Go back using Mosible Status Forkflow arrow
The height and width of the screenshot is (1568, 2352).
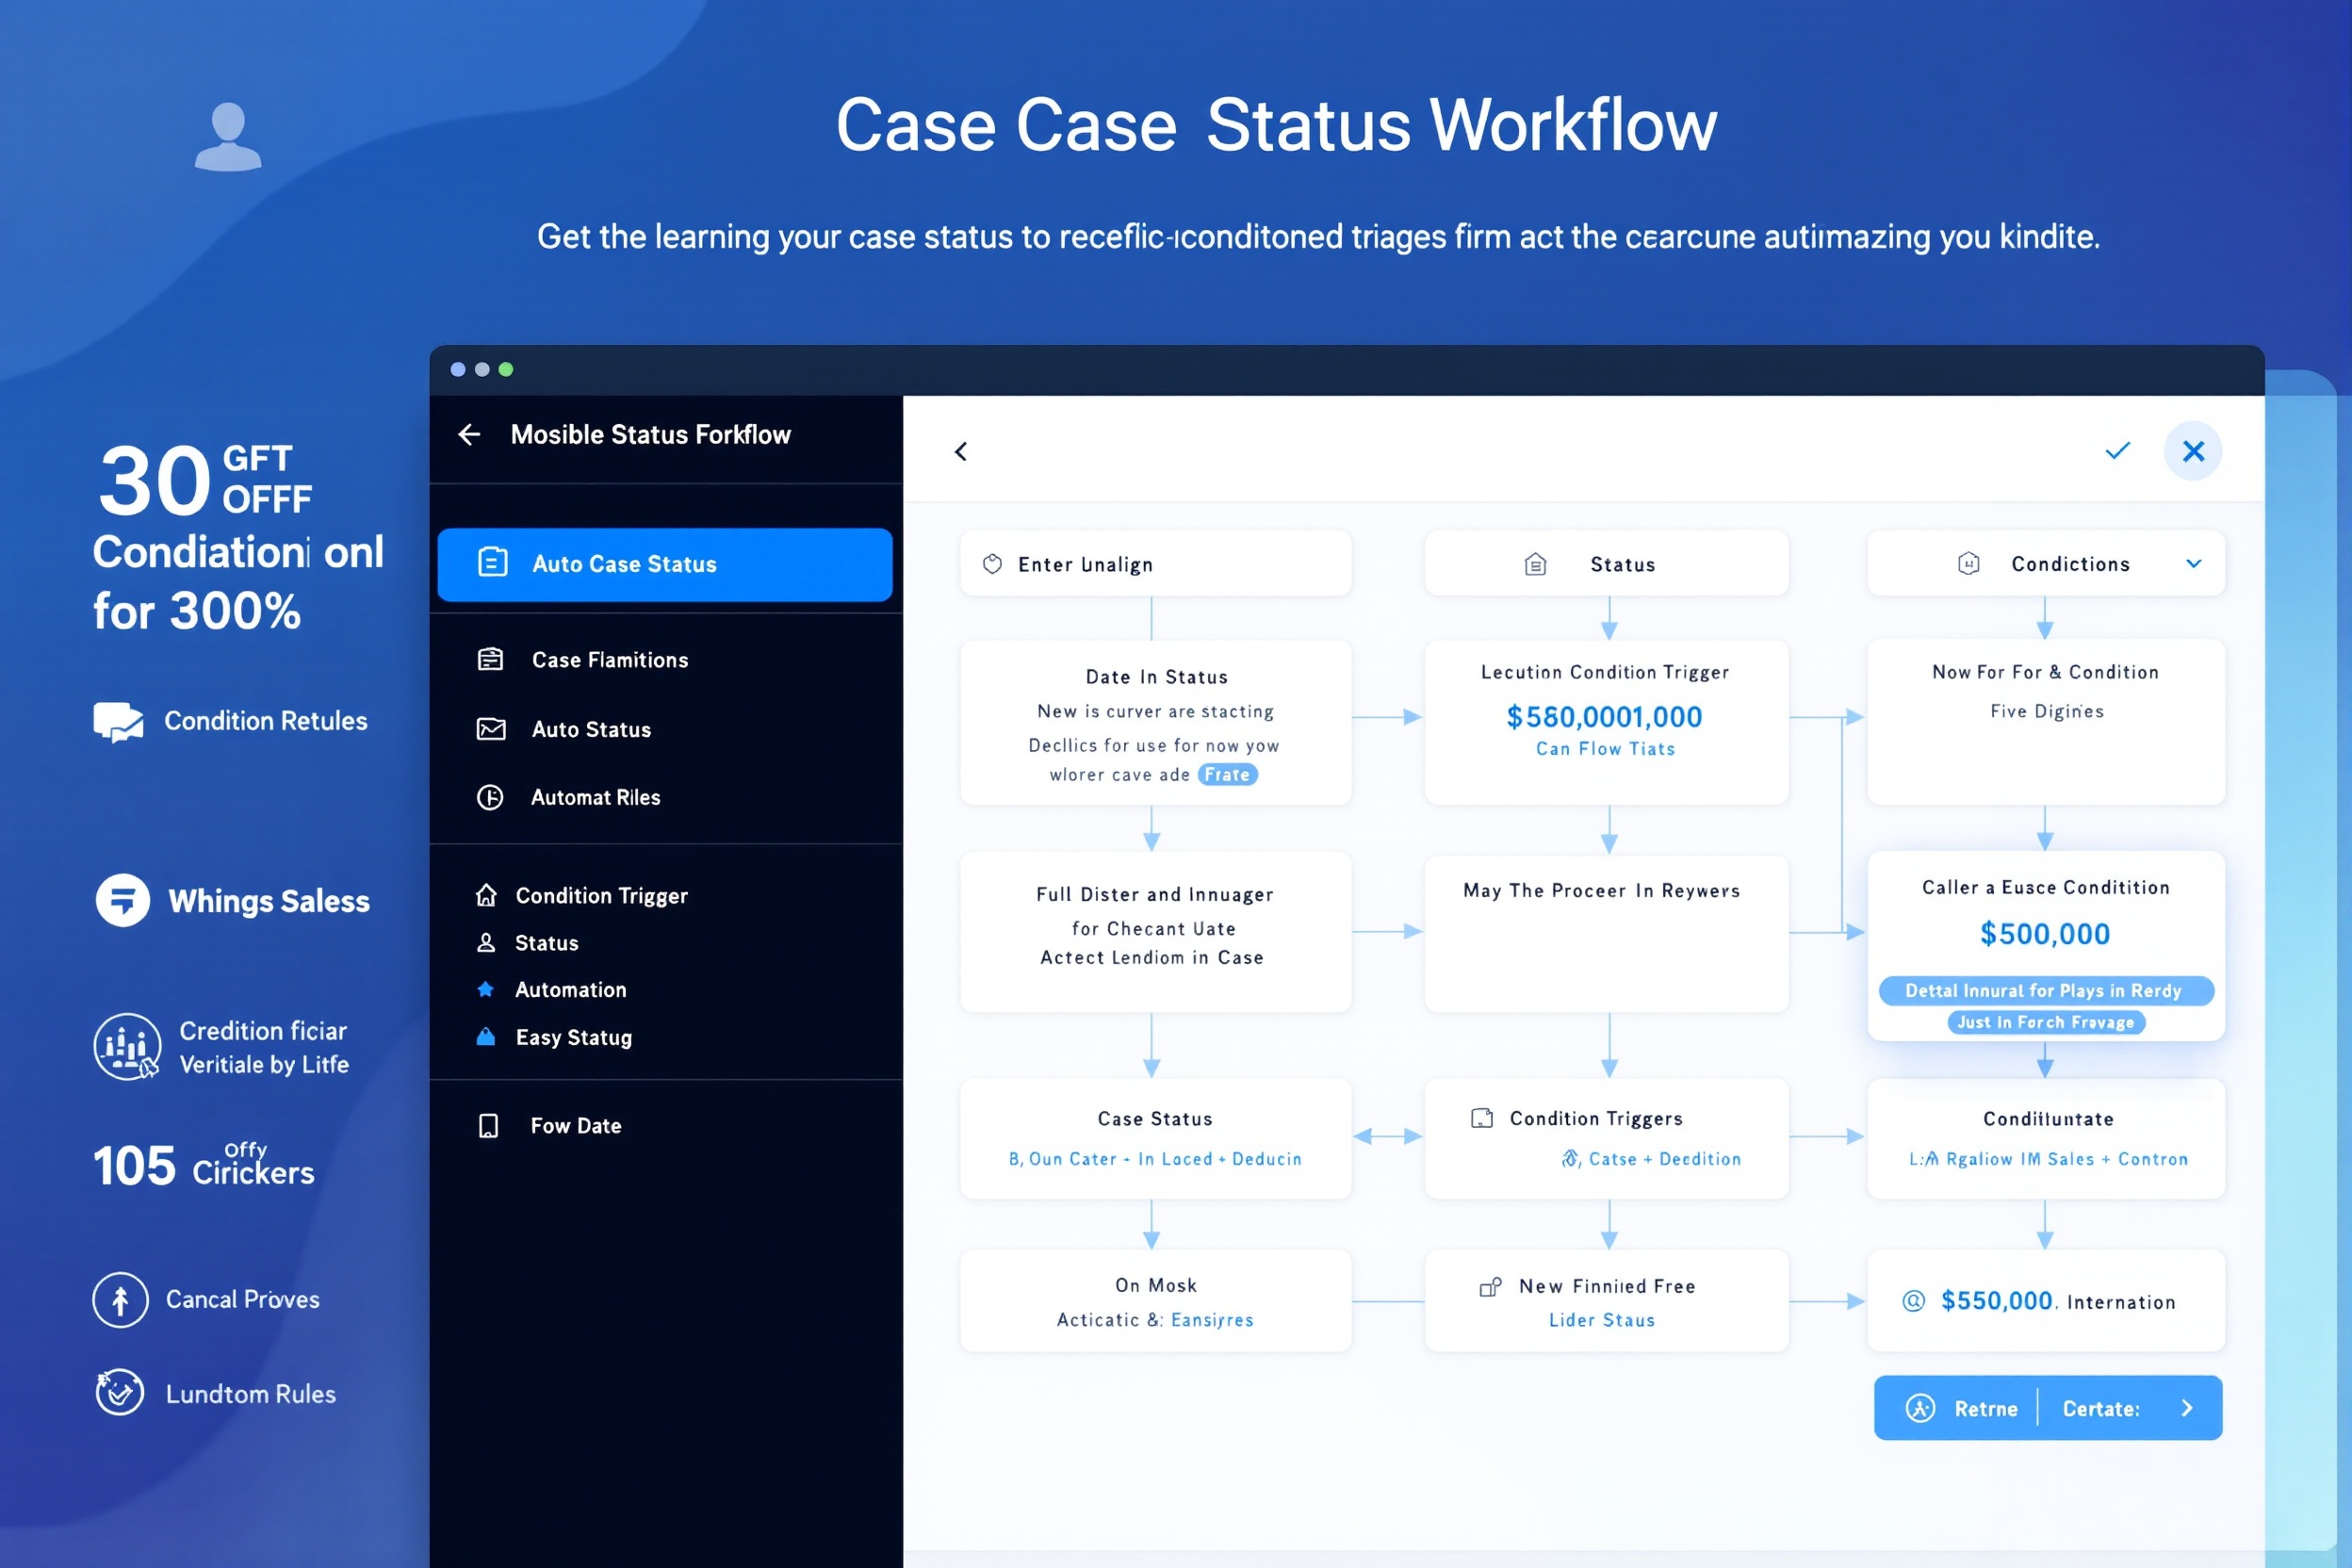coord(469,434)
